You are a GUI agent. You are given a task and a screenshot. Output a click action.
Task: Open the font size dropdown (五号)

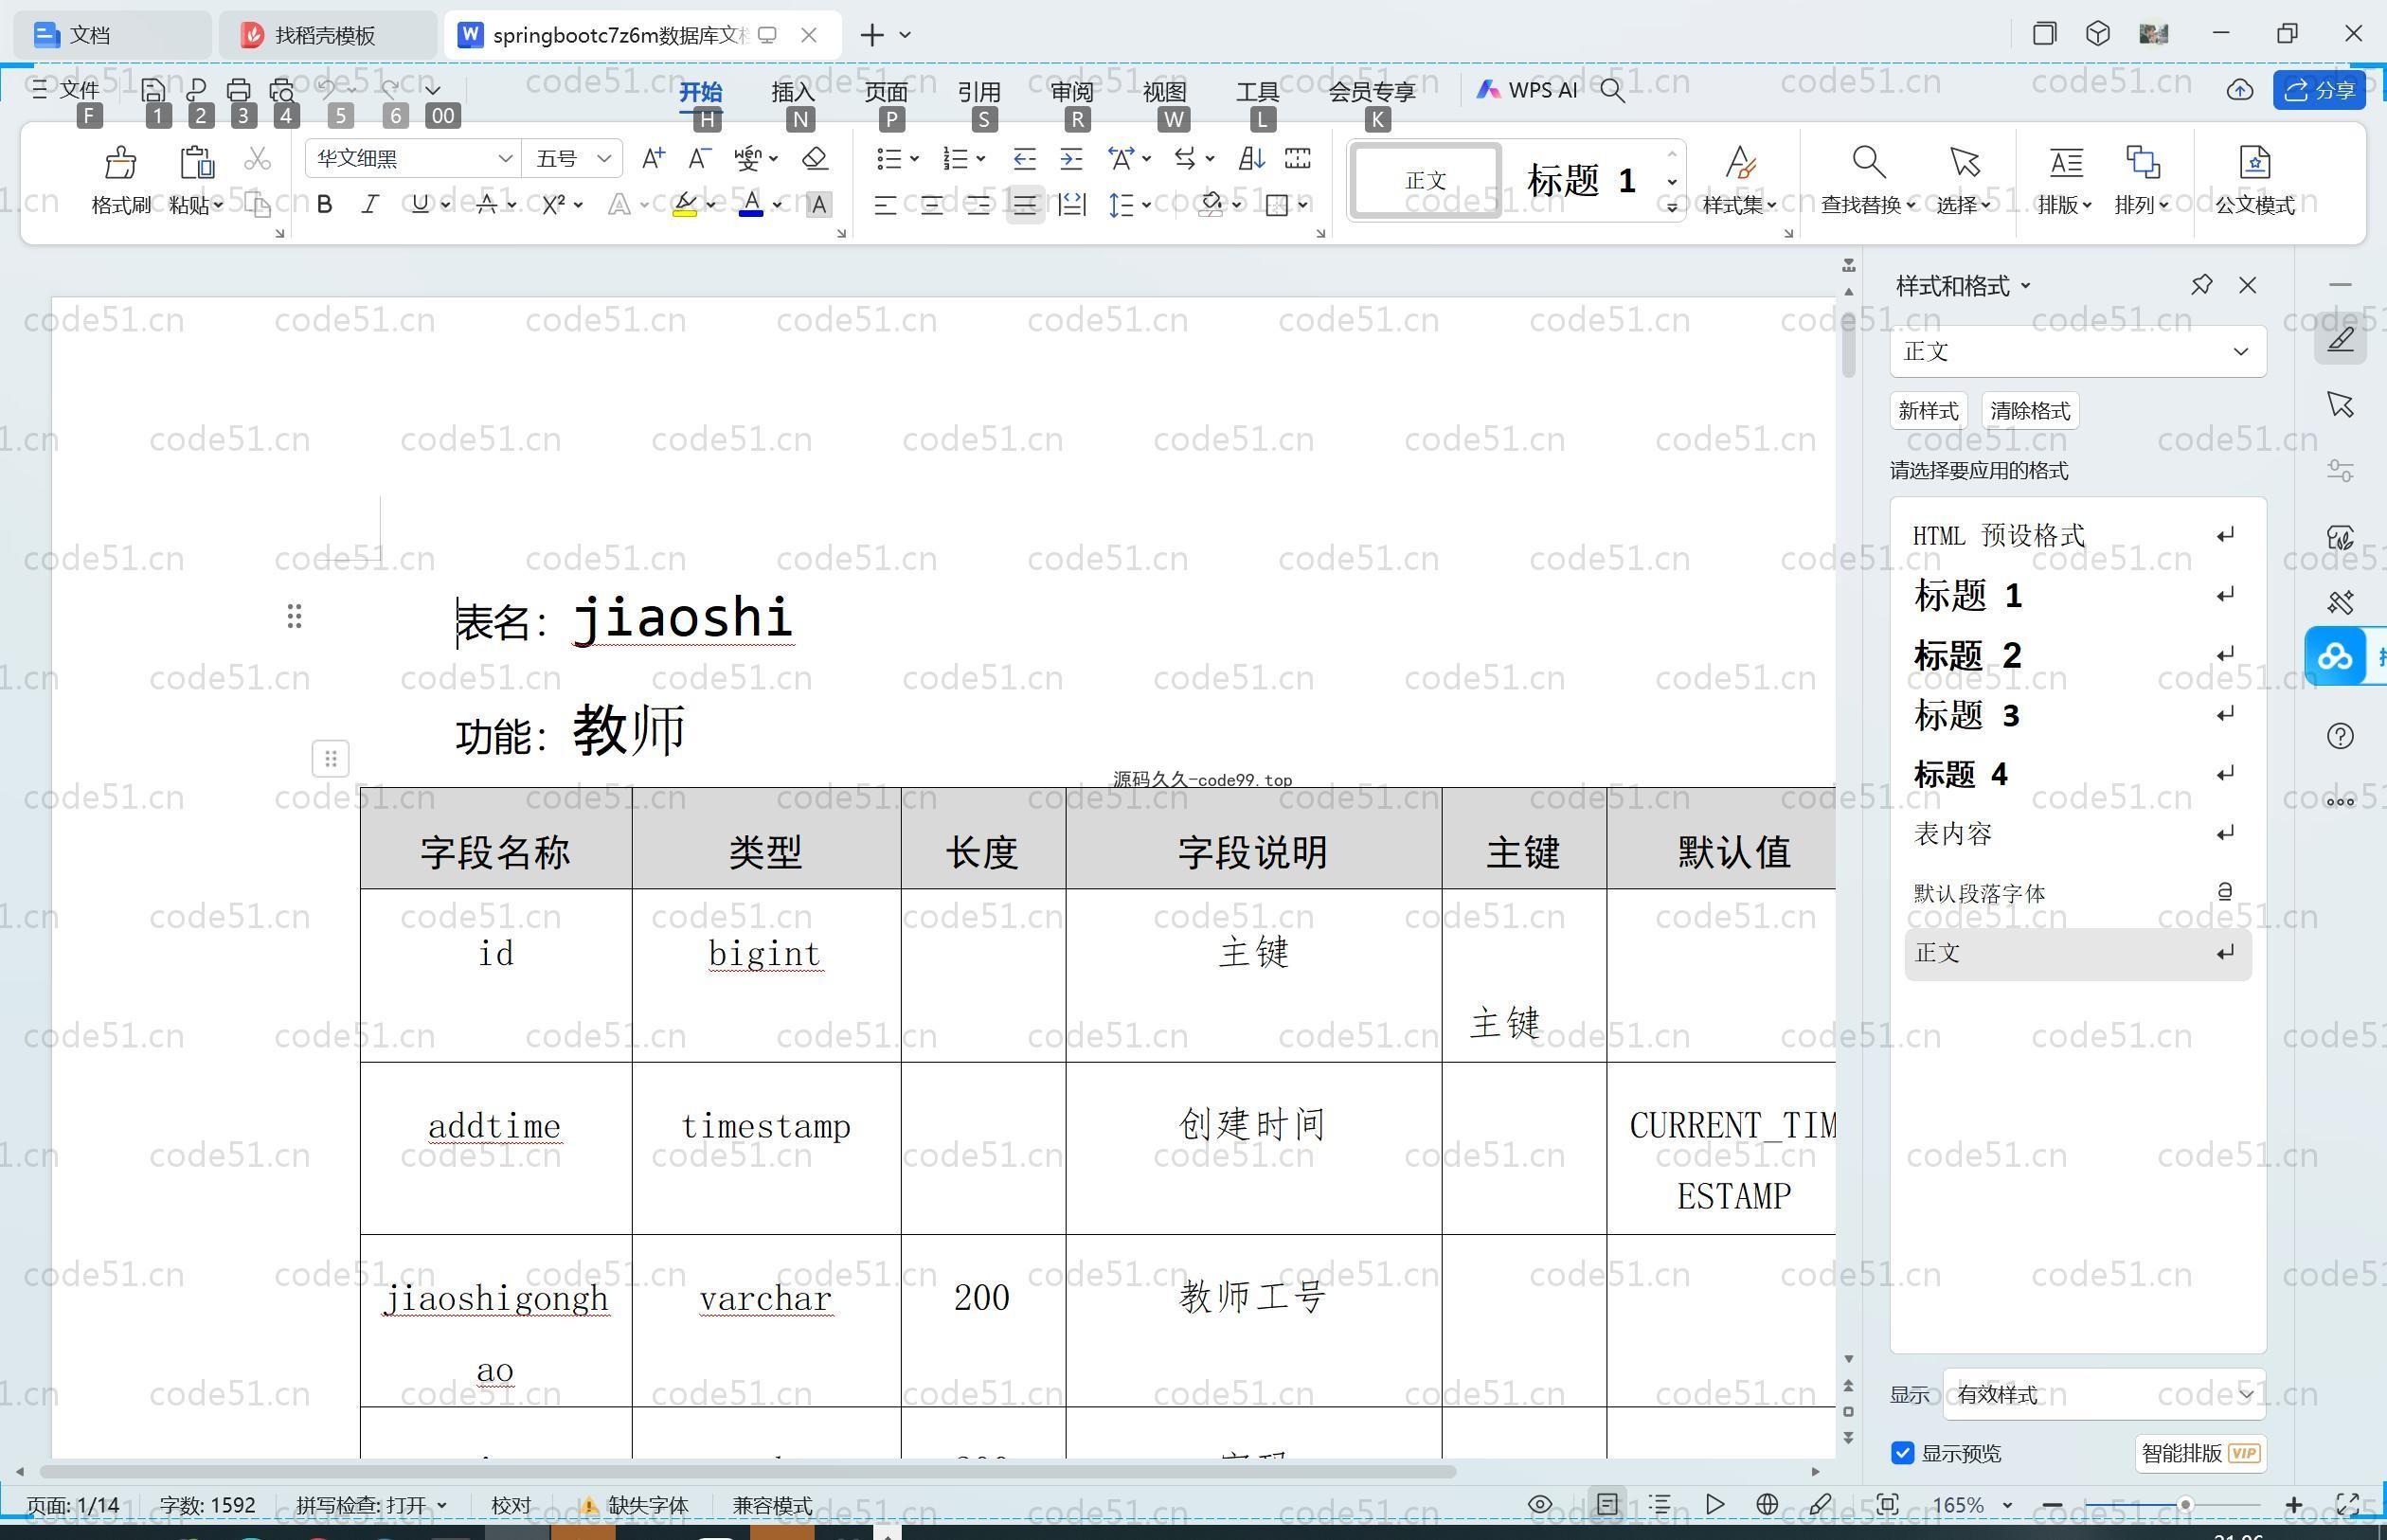click(603, 159)
